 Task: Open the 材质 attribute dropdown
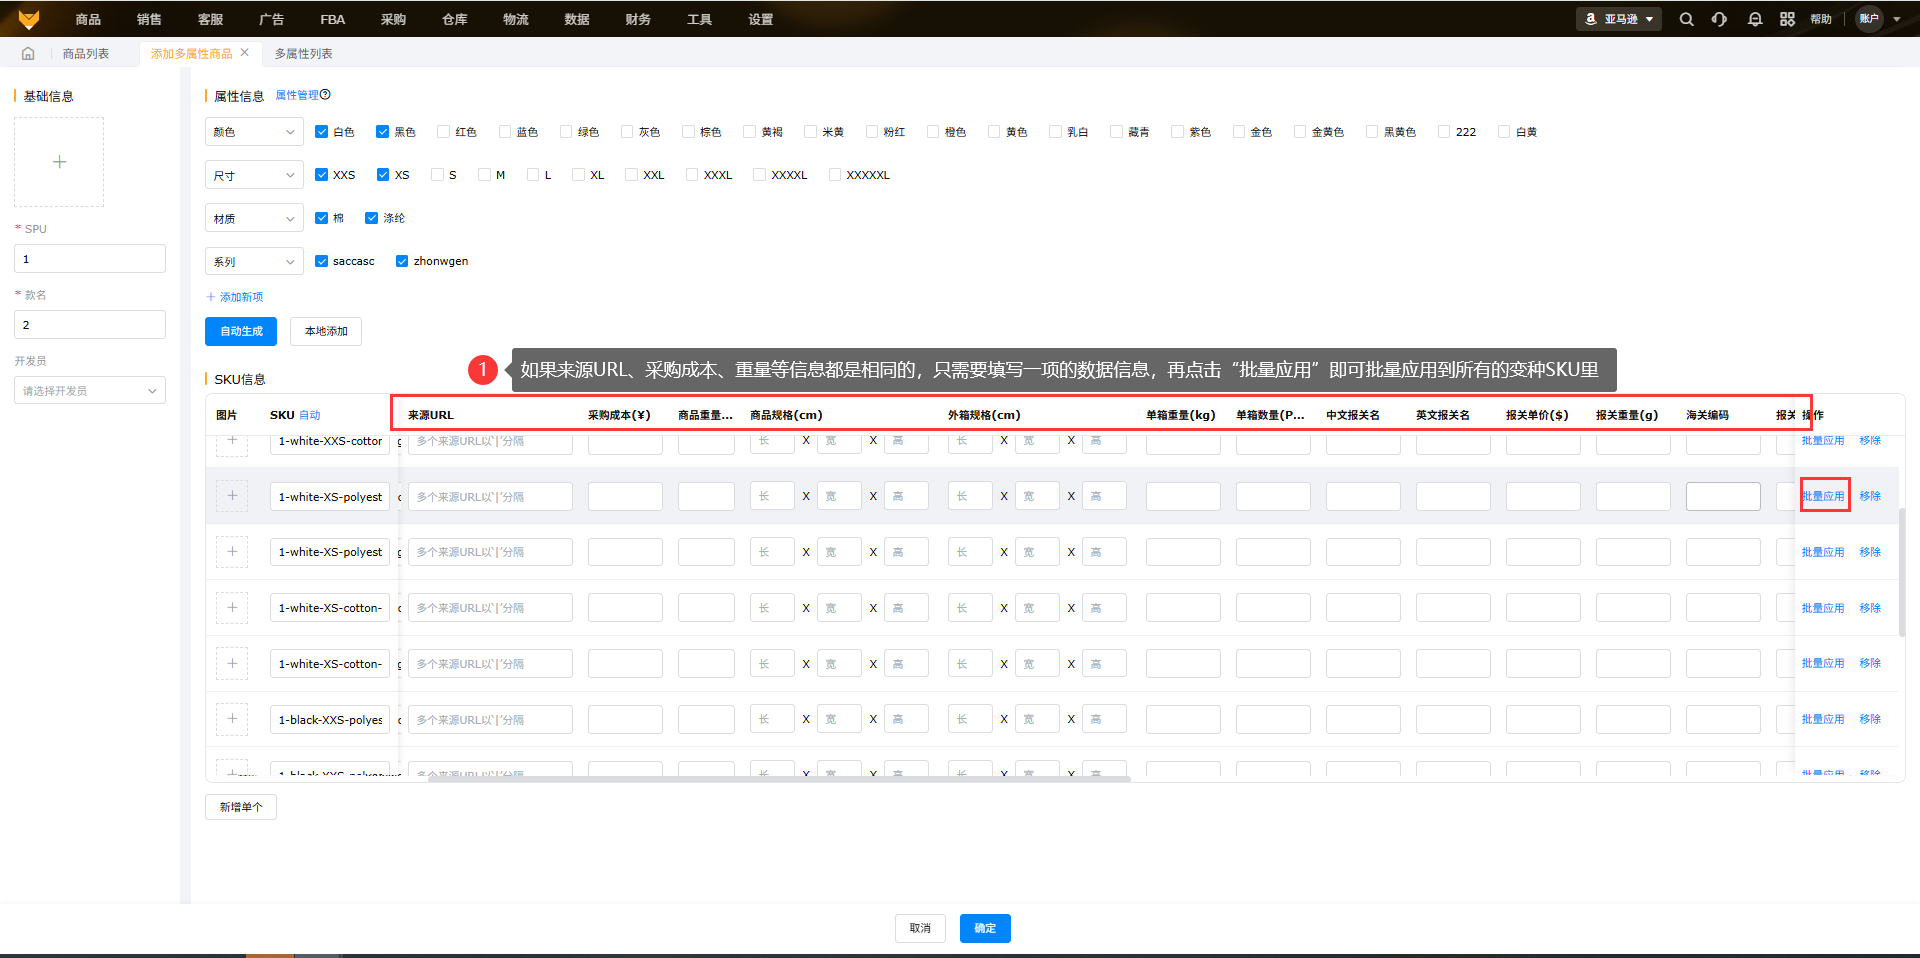pyautogui.click(x=254, y=218)
